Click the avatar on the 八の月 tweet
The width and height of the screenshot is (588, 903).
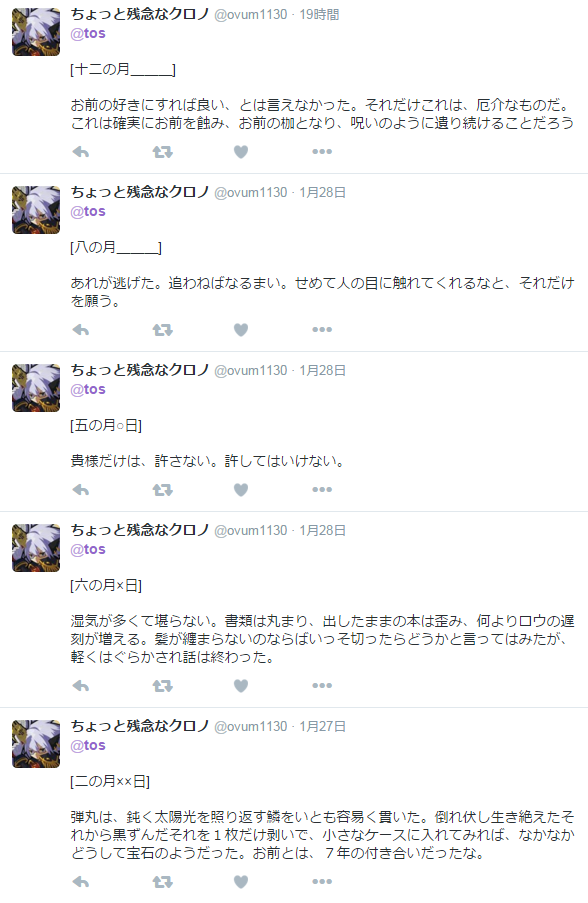click(36, 210)
